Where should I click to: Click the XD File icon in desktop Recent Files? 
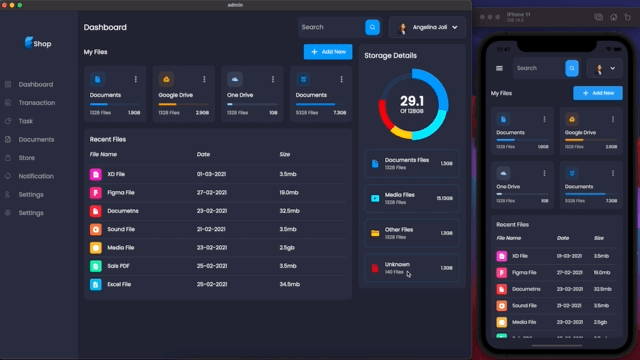click(x=96, y=174)
